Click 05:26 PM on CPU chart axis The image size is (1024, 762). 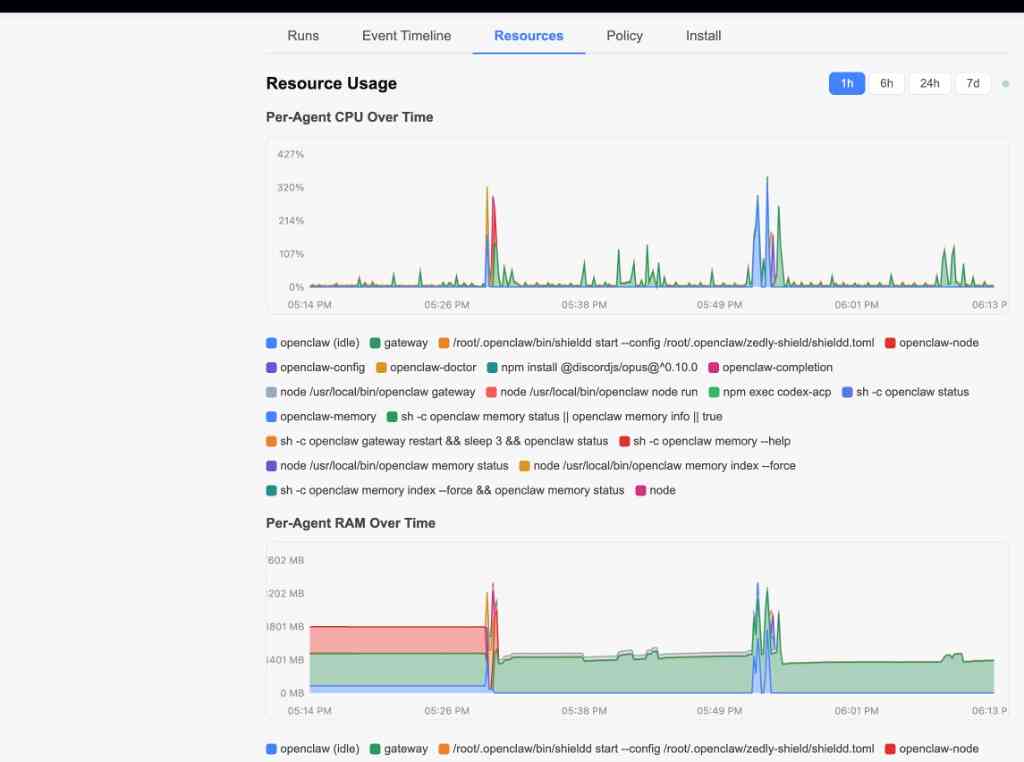tap(447, 305)
